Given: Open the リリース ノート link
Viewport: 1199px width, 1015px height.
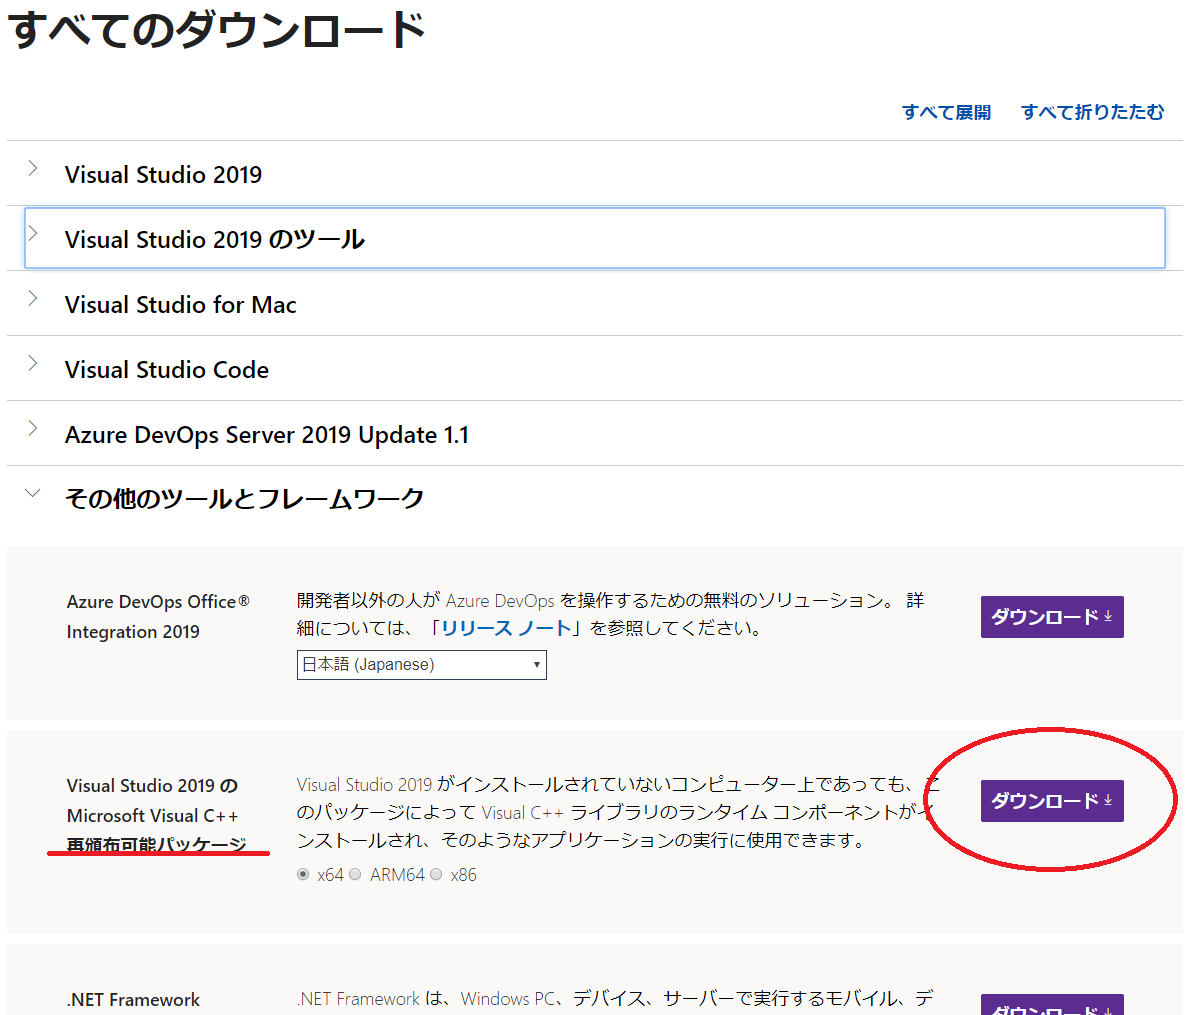Looking at the screenshot, I should click(506, 629).
